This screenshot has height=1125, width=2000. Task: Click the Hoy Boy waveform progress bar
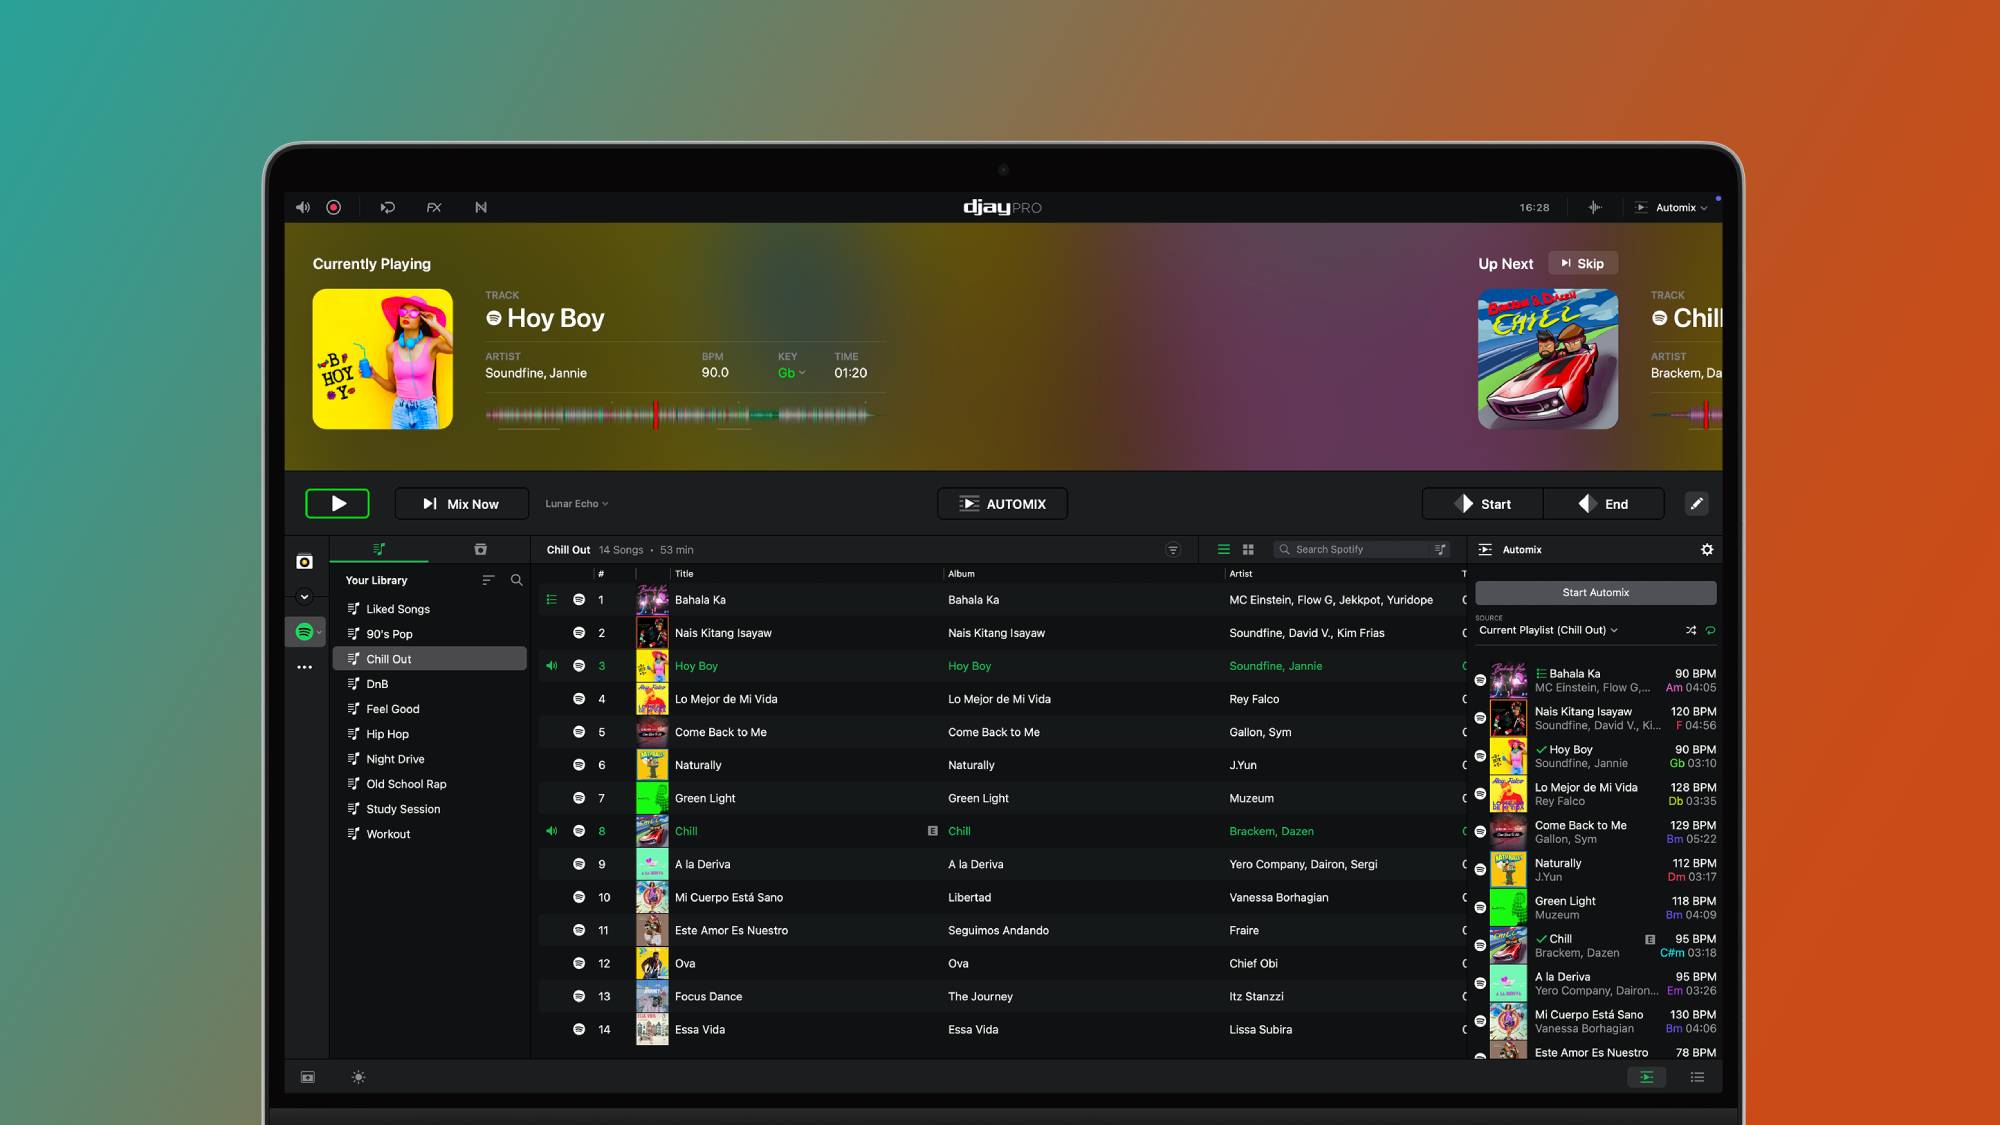(680, 414)
